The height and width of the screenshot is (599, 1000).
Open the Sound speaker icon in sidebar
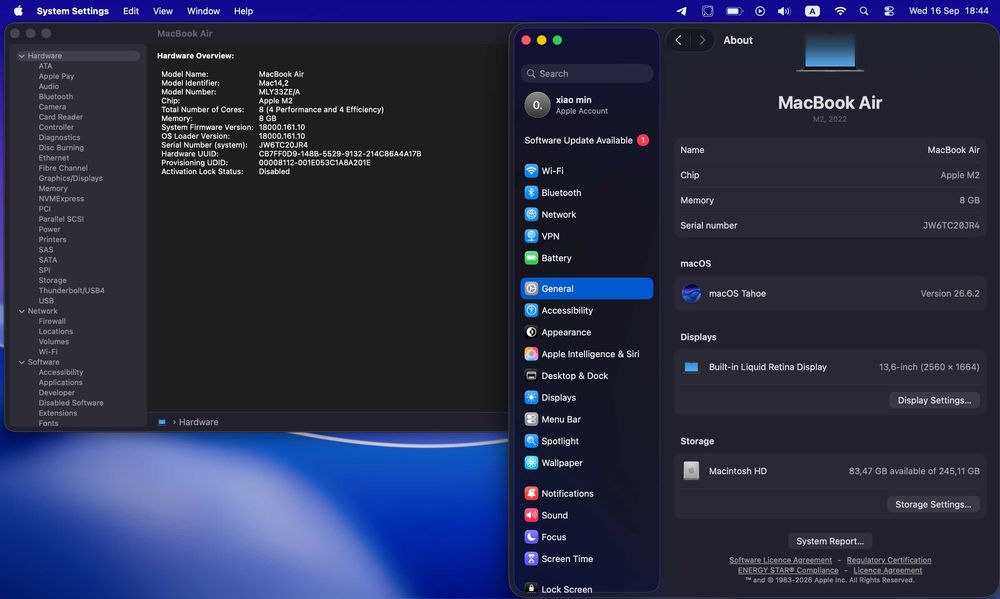click(x=531, y=515)
